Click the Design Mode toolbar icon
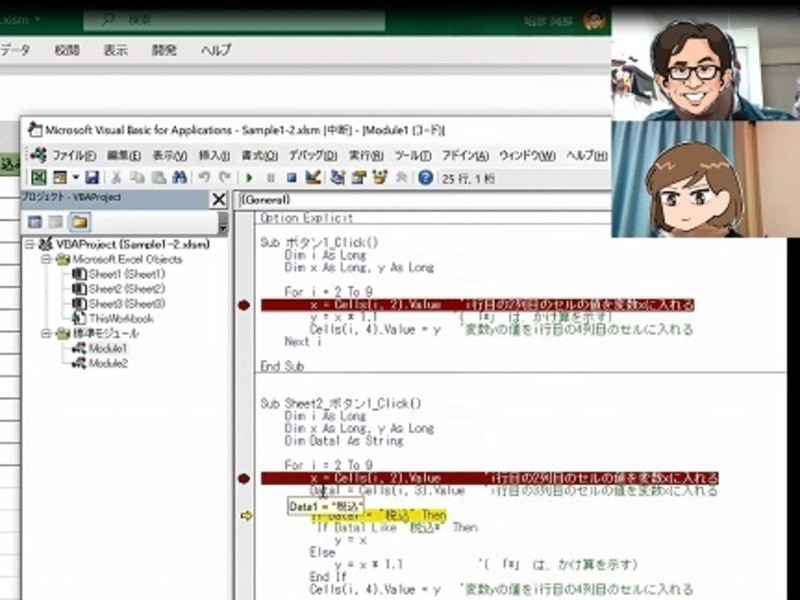800x600 pixels. tap(313, 177)
